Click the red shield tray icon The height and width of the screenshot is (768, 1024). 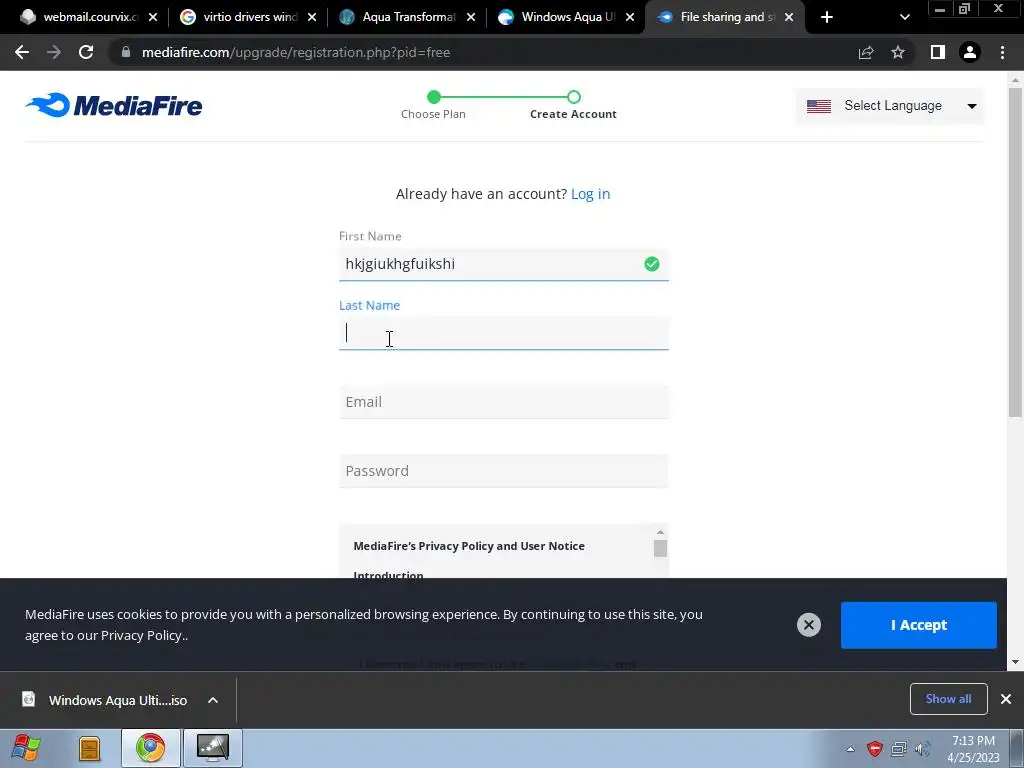click(x=874, y=749)
